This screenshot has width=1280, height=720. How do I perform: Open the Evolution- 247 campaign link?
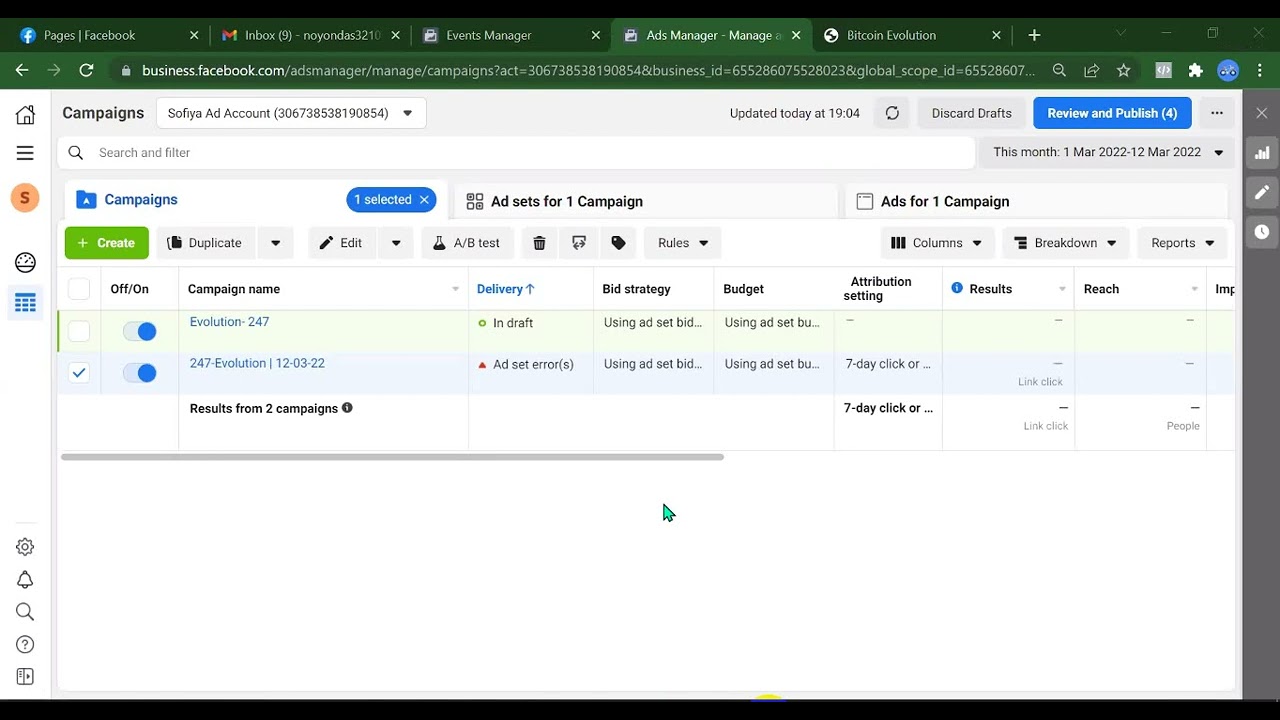[x=229, y=322]
